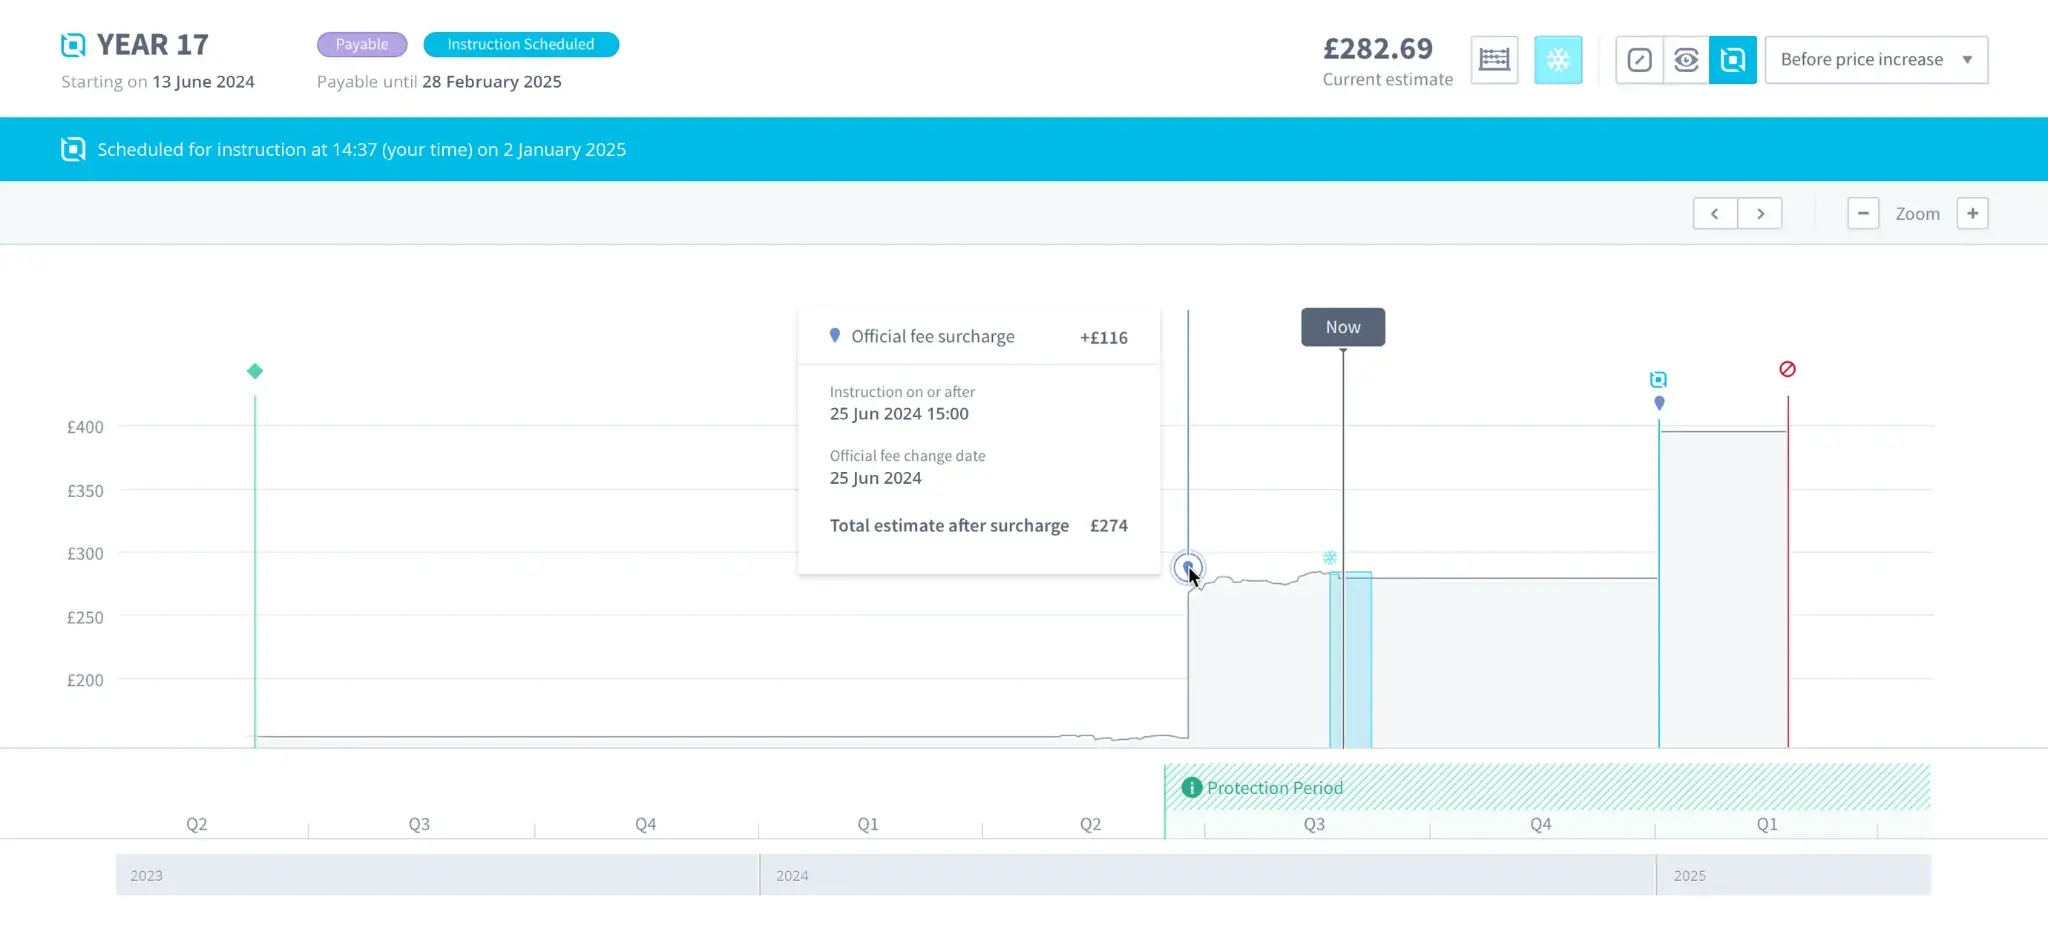Click the green diamond start marker
The width and height of the screenshot is (2048, 950).
255,371
